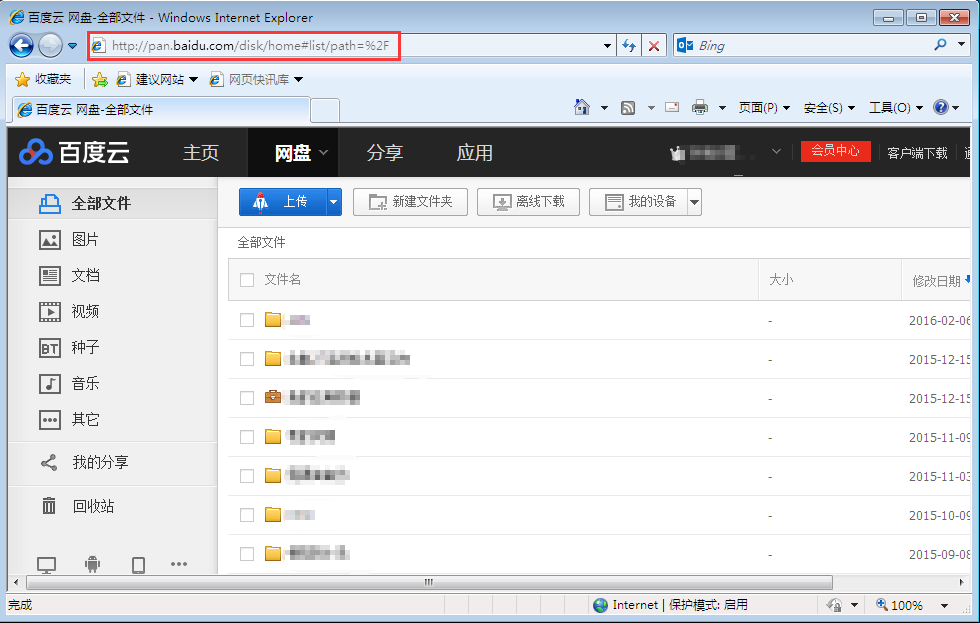Check the folder row dated 2015-09-08
The width and height of the screenshot is (980, 623).
click(x=247, y=554)
